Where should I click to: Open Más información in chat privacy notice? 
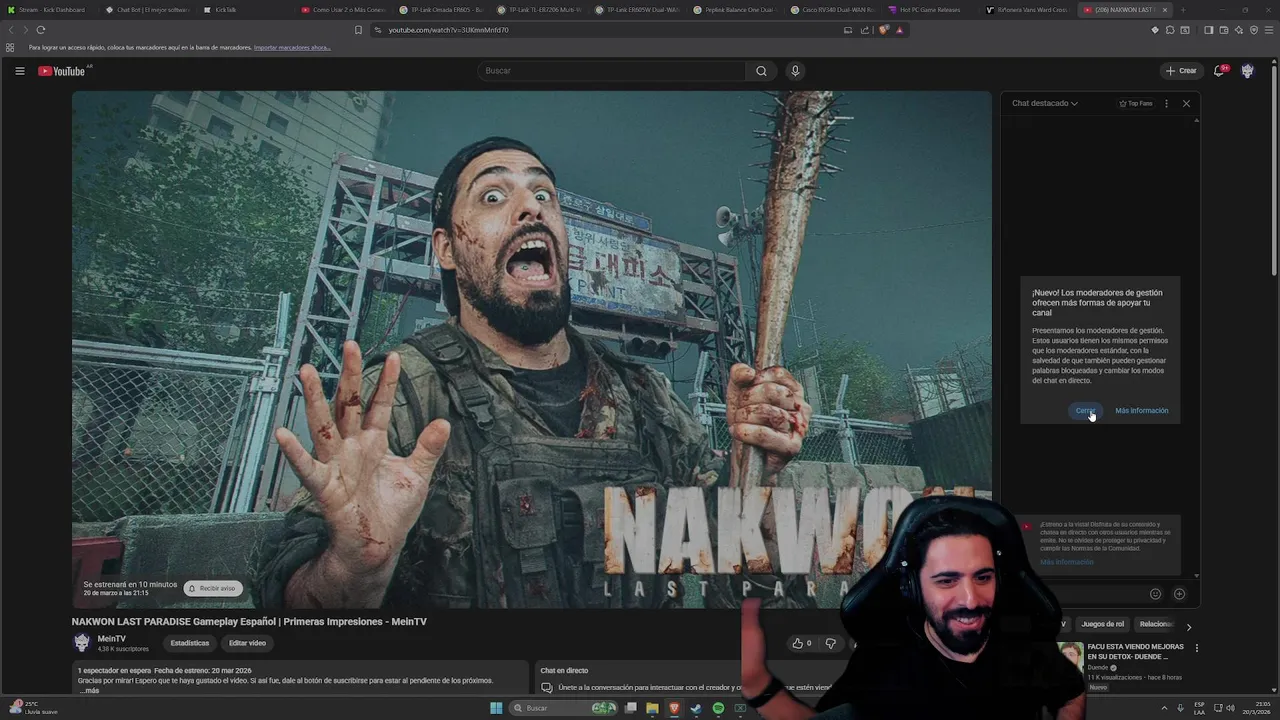pos(1066,562)
